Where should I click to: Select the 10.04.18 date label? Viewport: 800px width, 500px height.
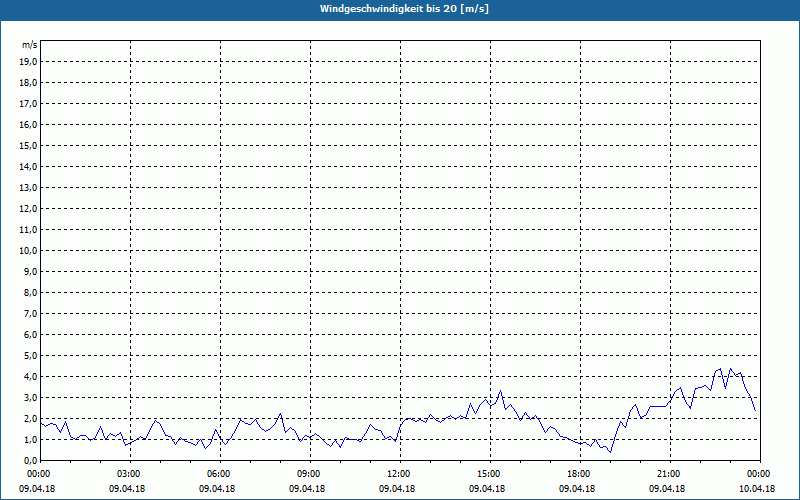pos(757,489)
